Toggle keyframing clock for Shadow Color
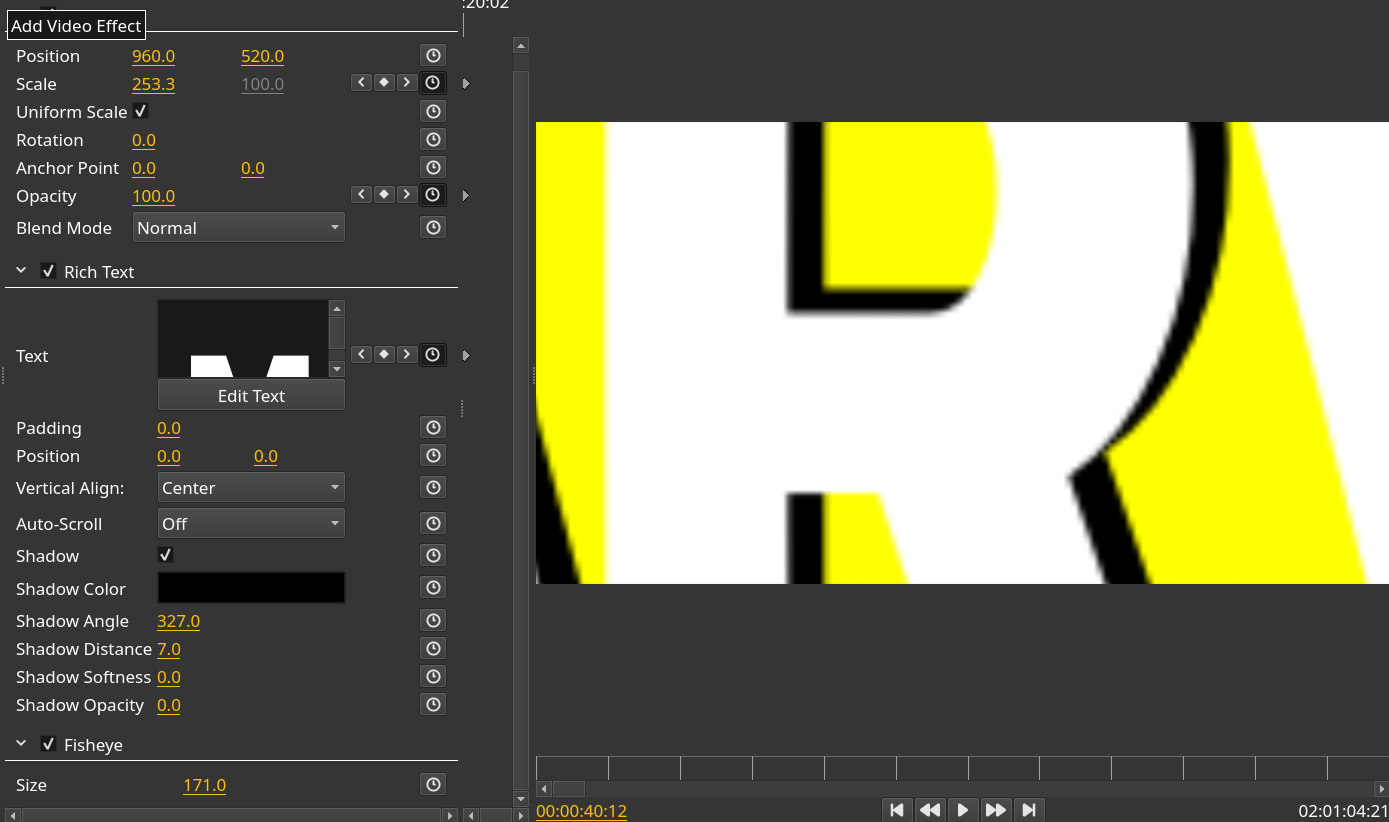 click(433, 587)
